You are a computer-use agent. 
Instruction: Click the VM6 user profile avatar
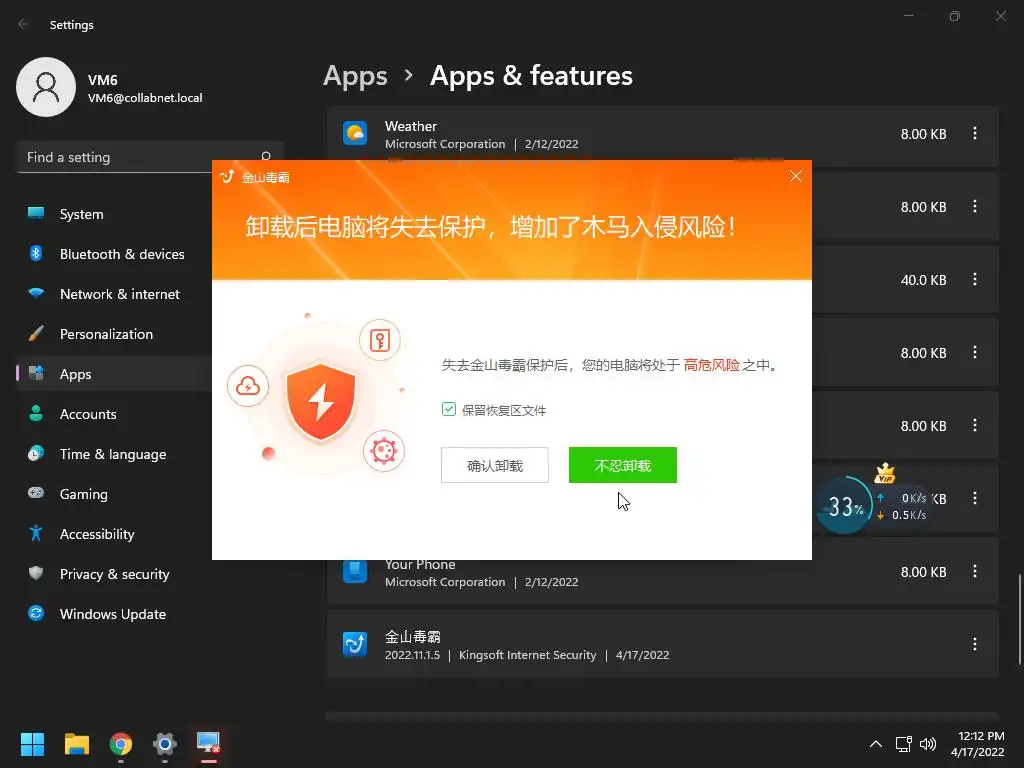click(x=46, y=87)
